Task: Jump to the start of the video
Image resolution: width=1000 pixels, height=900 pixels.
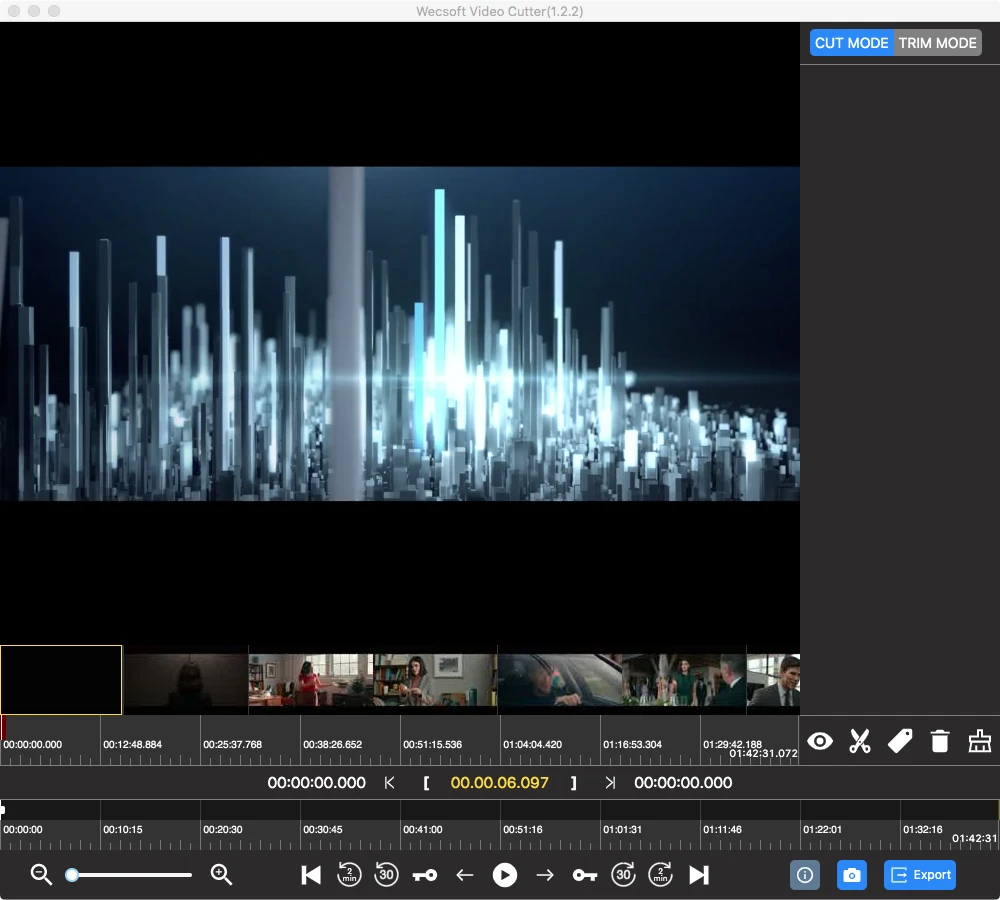Action: 311,874
